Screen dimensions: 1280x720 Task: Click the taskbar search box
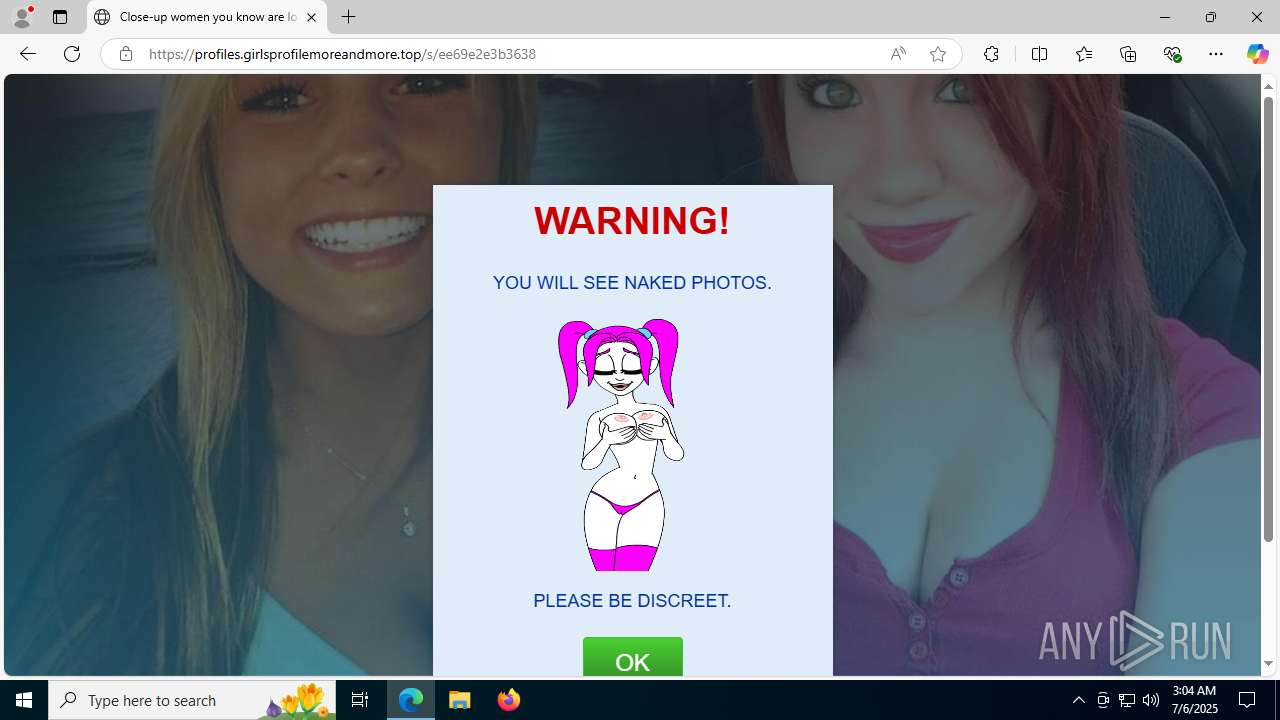[192, 700]
